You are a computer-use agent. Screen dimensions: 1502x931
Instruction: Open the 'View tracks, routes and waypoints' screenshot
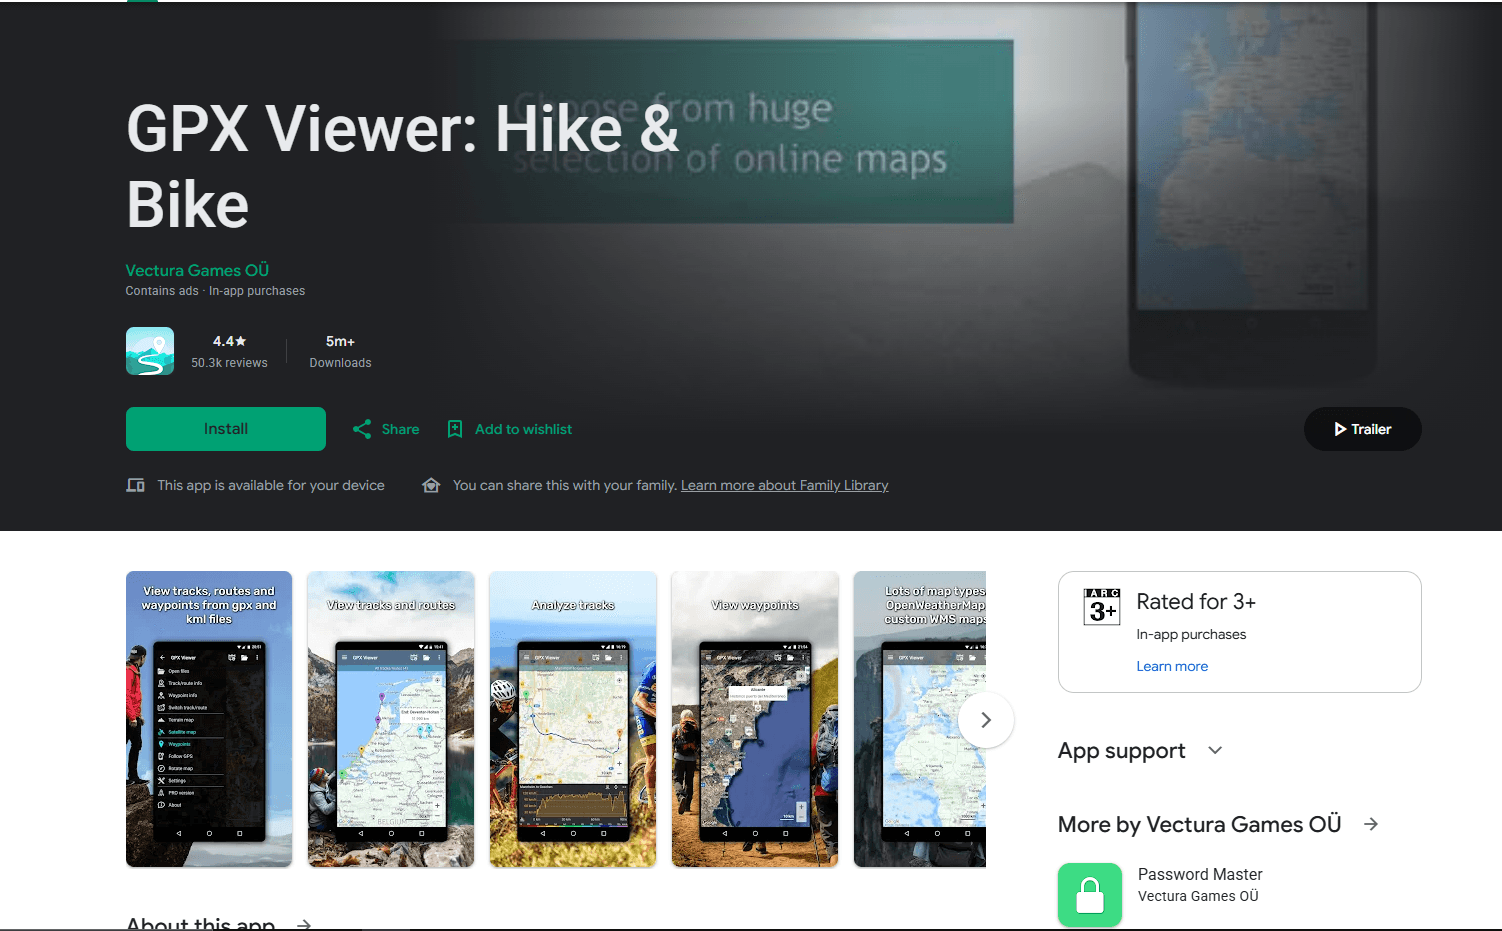point(209,719)
